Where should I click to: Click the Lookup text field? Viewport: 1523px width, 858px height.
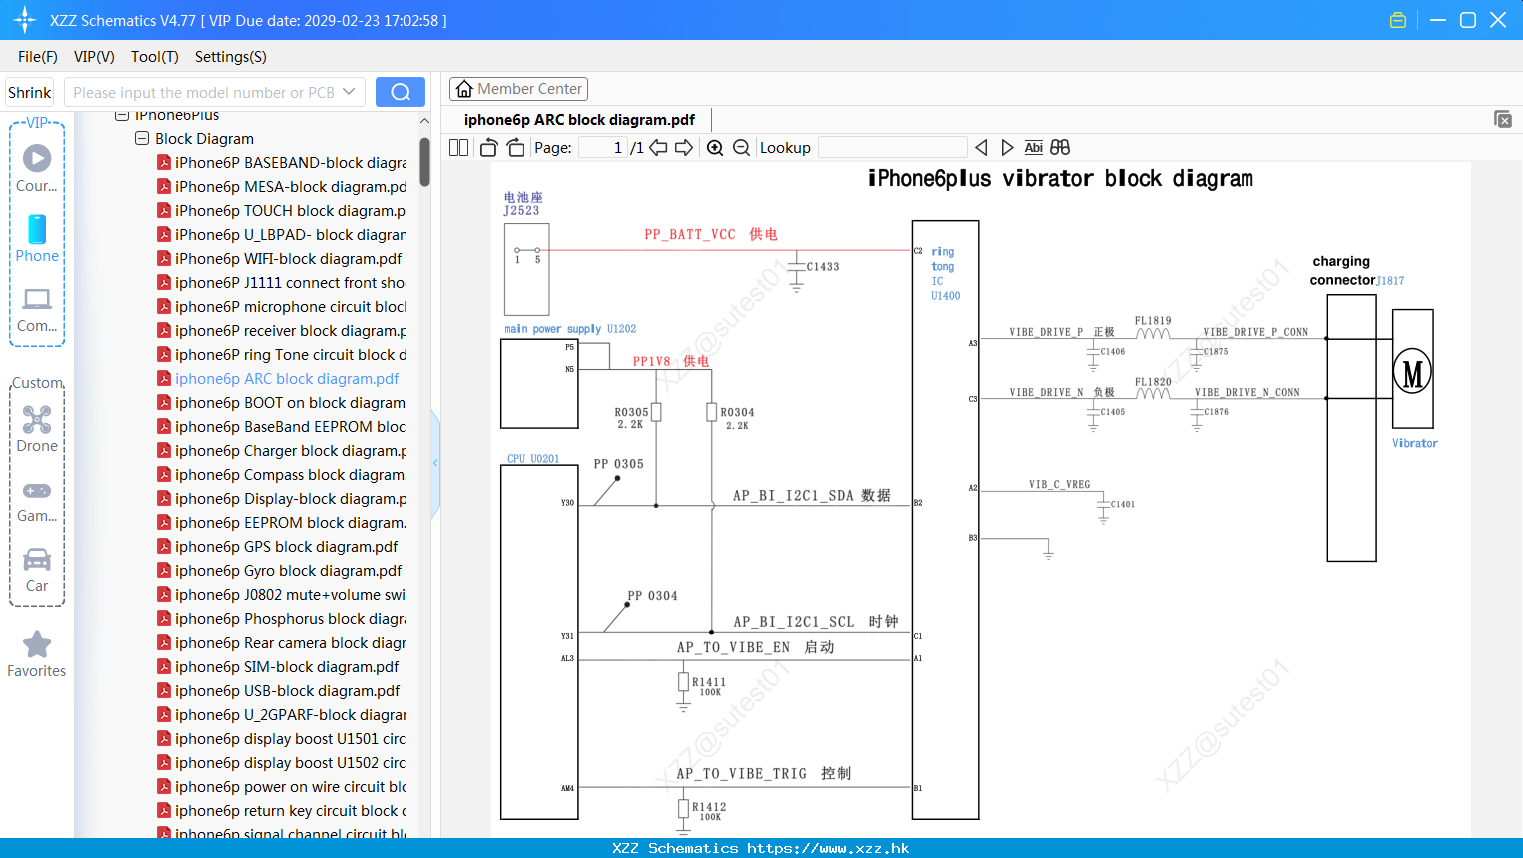coord(892,147)
